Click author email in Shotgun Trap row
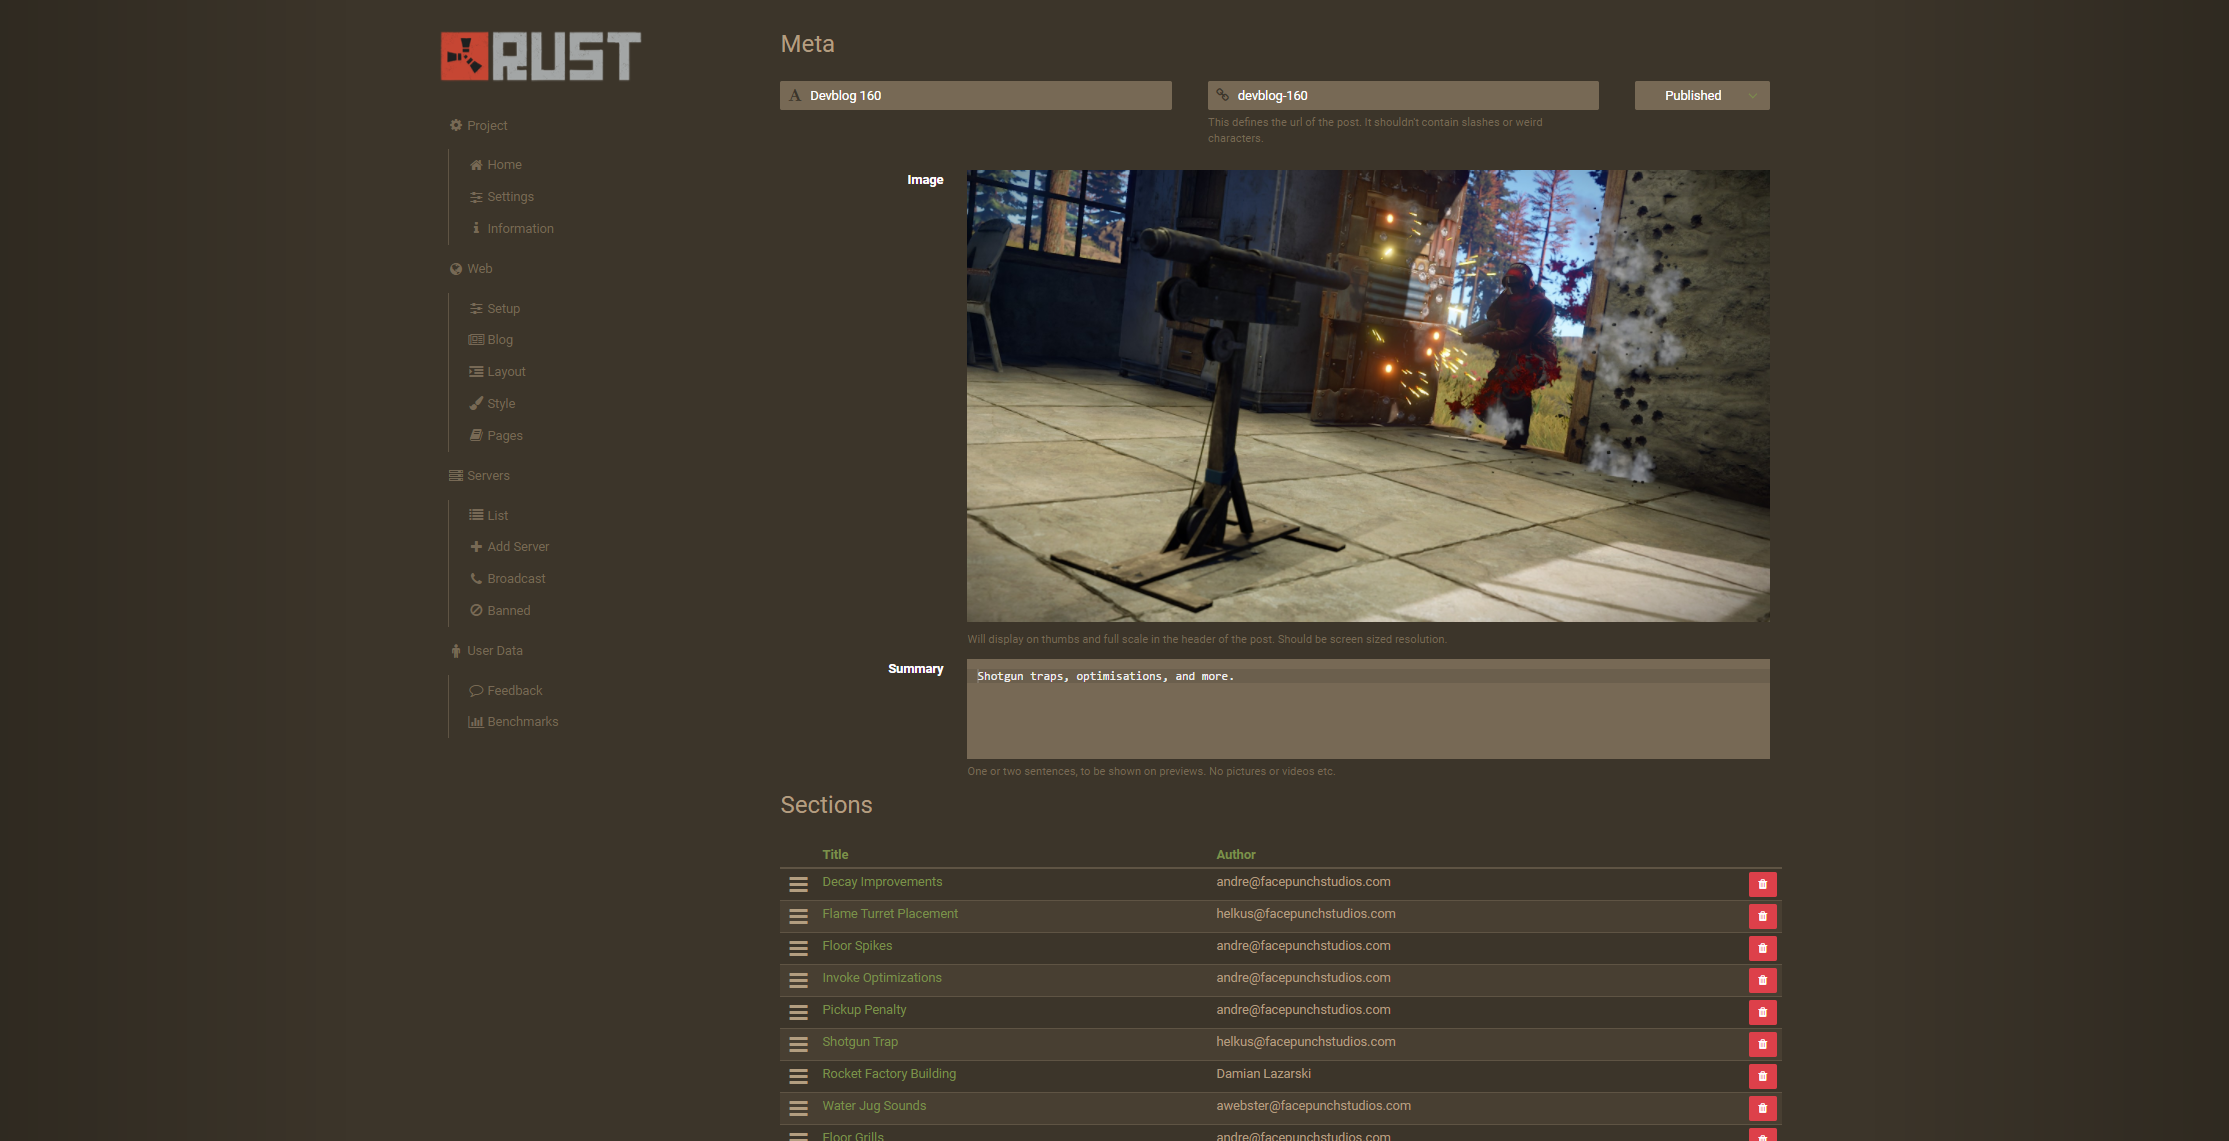 click(x=1306, y=1042)
